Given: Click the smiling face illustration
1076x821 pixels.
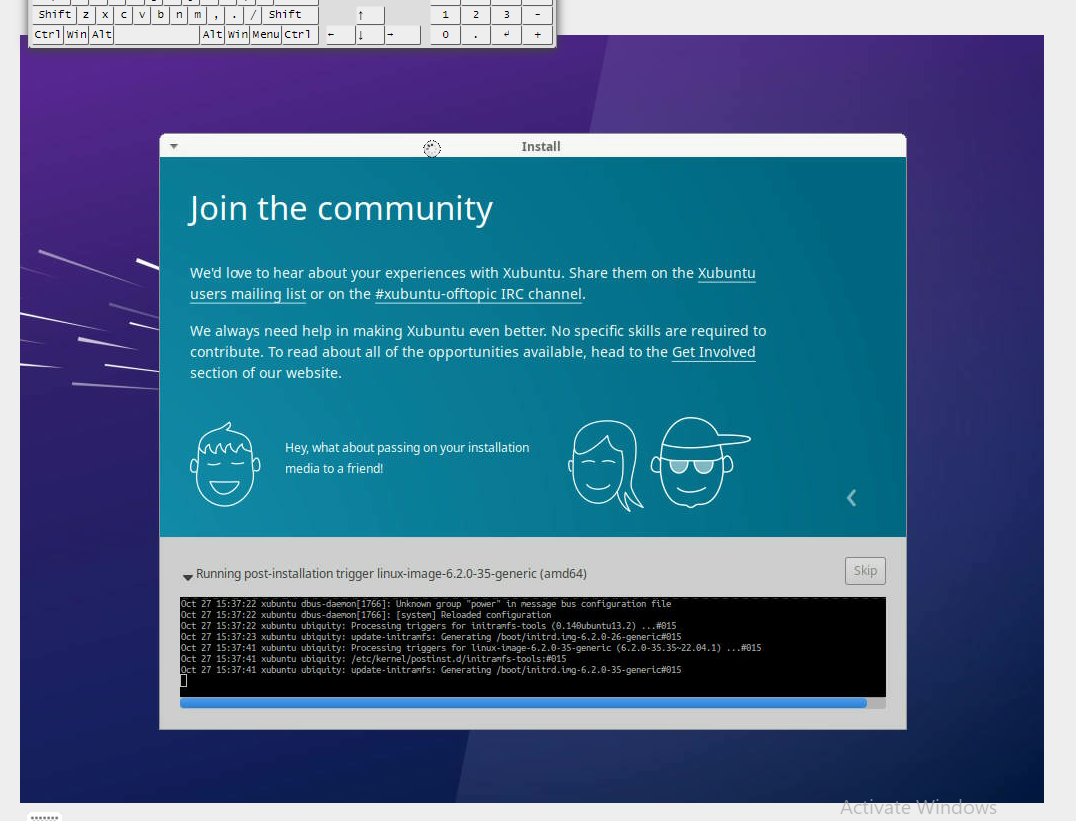Looking at the screenshot, I should click(x=222, y=464).
